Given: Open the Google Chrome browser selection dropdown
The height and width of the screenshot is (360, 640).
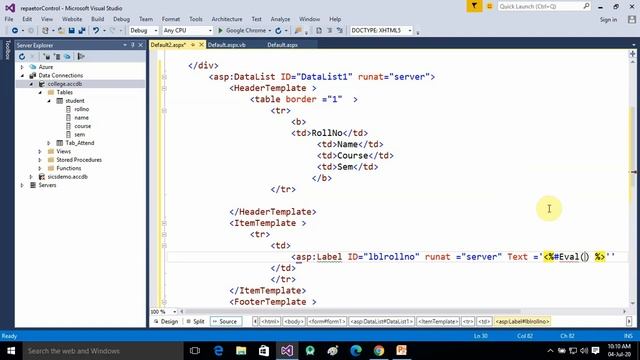Looking at the screenshot, I should click(269, 31).
